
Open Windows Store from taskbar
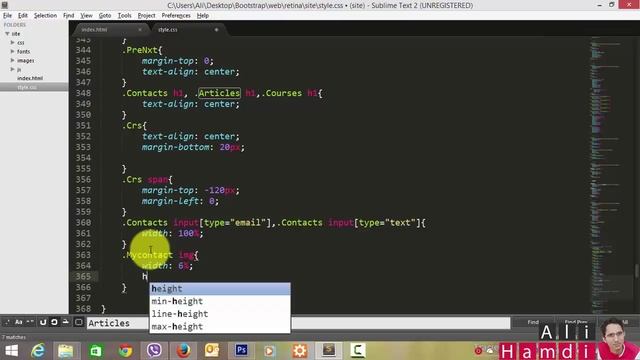click(96, 351)
